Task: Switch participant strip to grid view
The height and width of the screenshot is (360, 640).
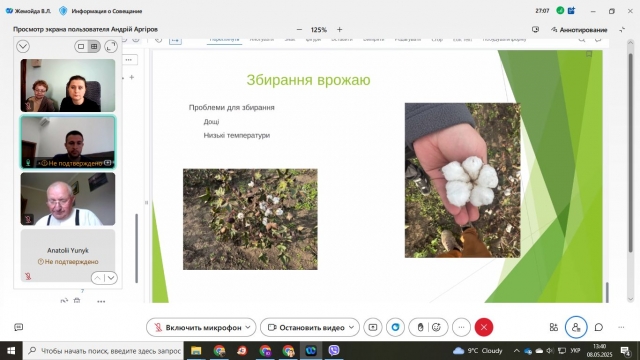Action: click(94, 47)
